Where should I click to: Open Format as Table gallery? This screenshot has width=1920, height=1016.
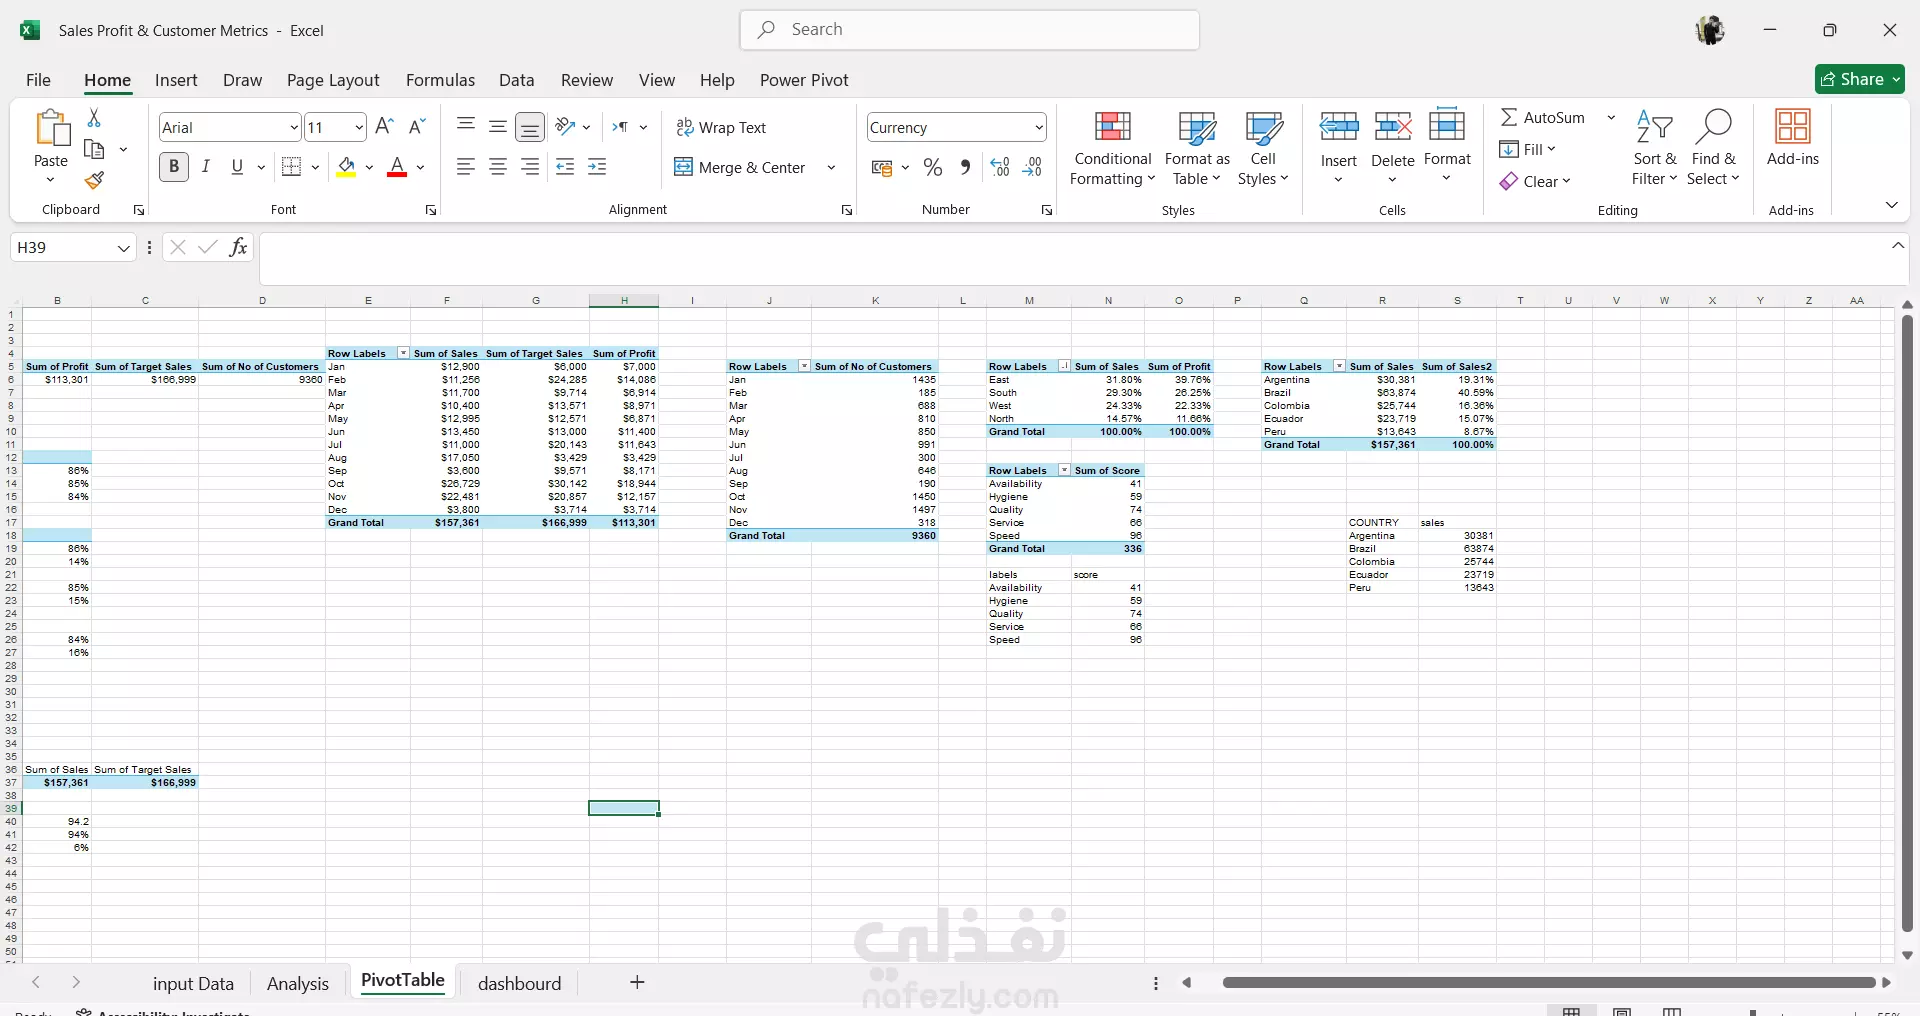[x=1197, y=148]
